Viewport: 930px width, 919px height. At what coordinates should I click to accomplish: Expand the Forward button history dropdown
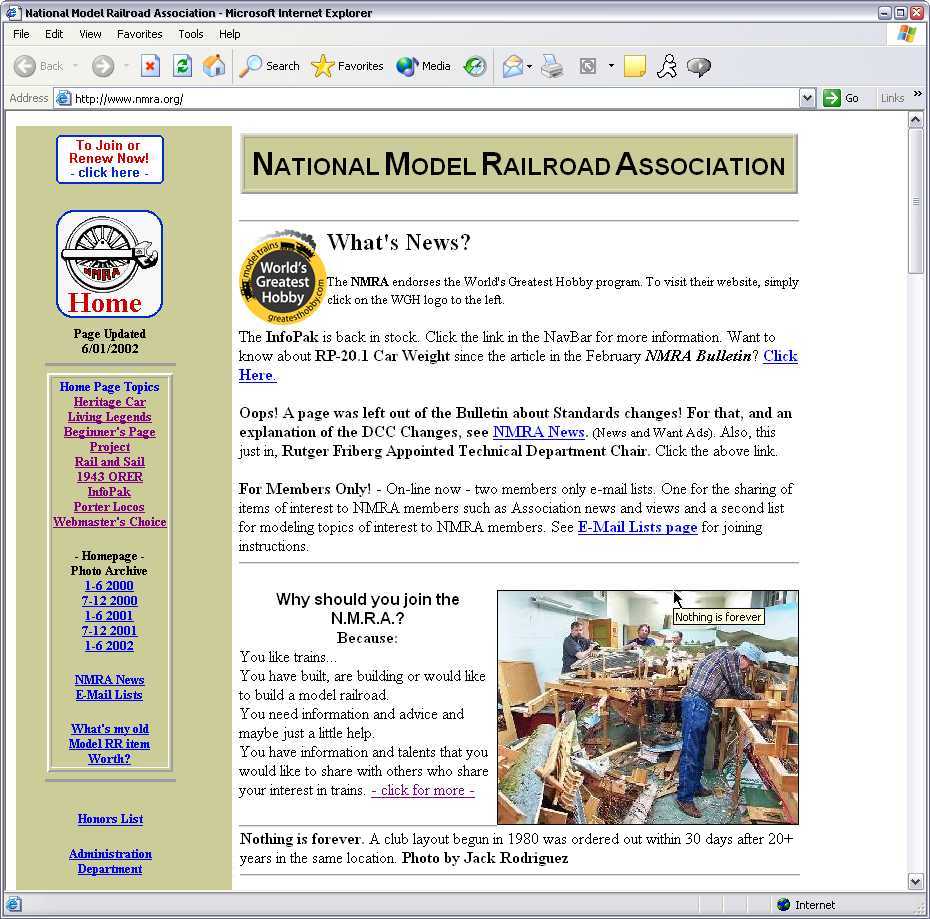[126, 66]
